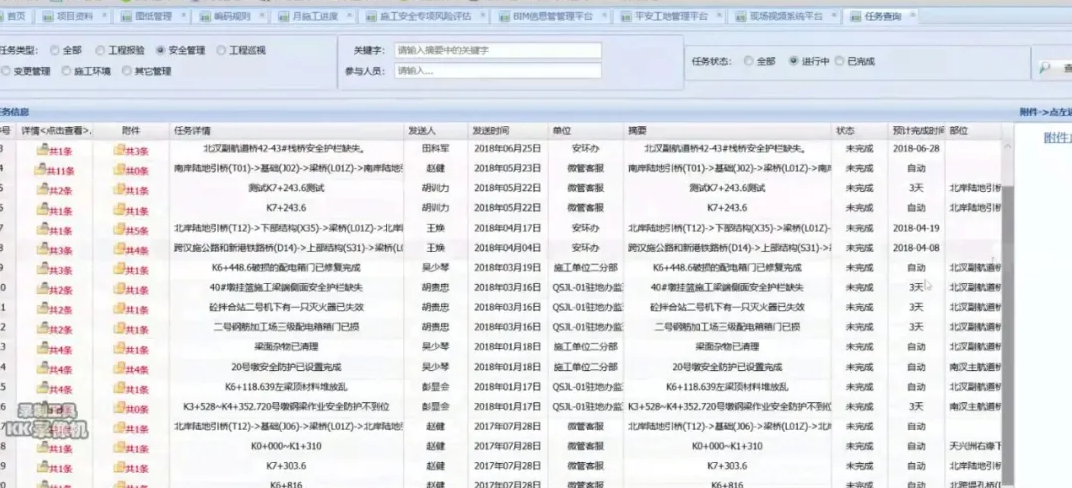Open details icon for K7+303.6 row
This screenshot has height=488, width=1072.
point(42,466)
